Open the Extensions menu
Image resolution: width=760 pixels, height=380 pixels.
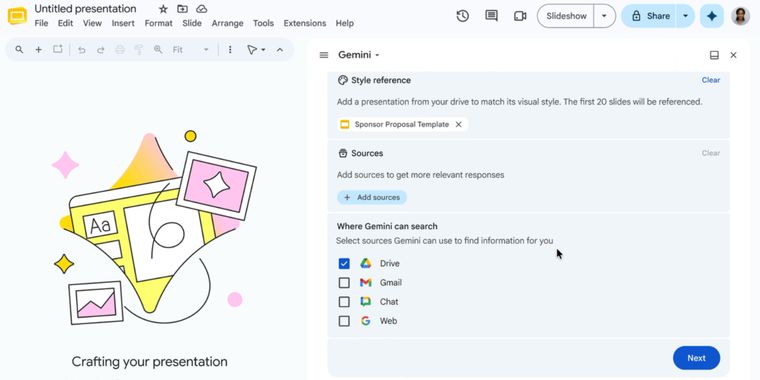point(305,23)
